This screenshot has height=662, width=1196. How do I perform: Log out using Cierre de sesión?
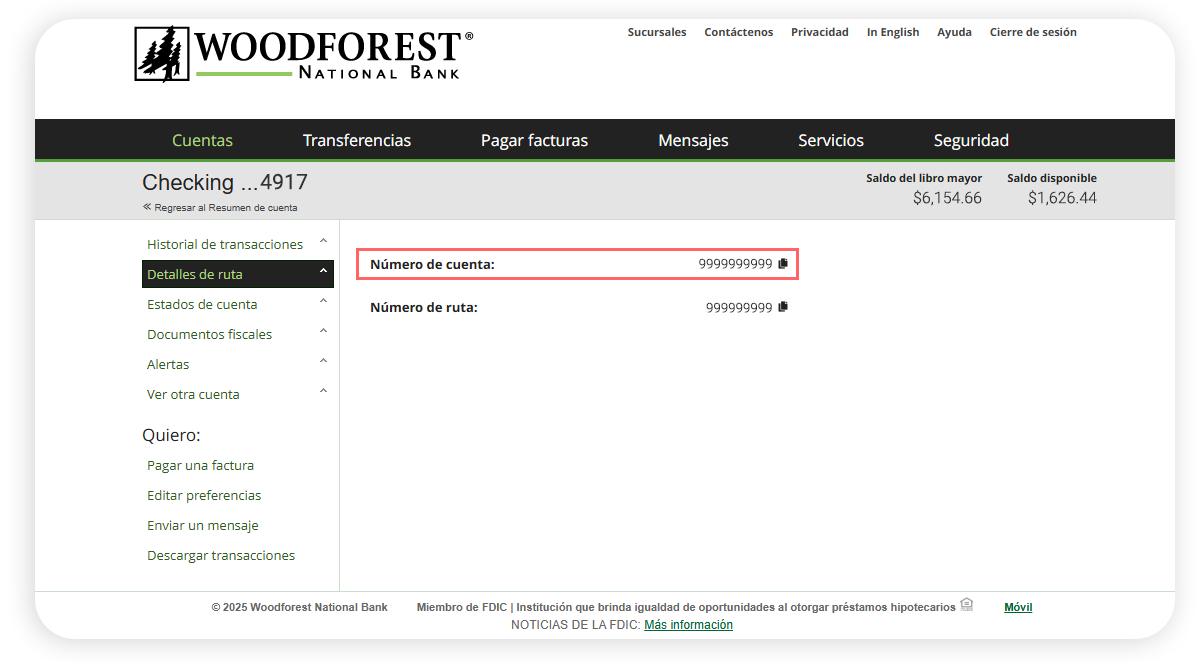[1032, 32]
